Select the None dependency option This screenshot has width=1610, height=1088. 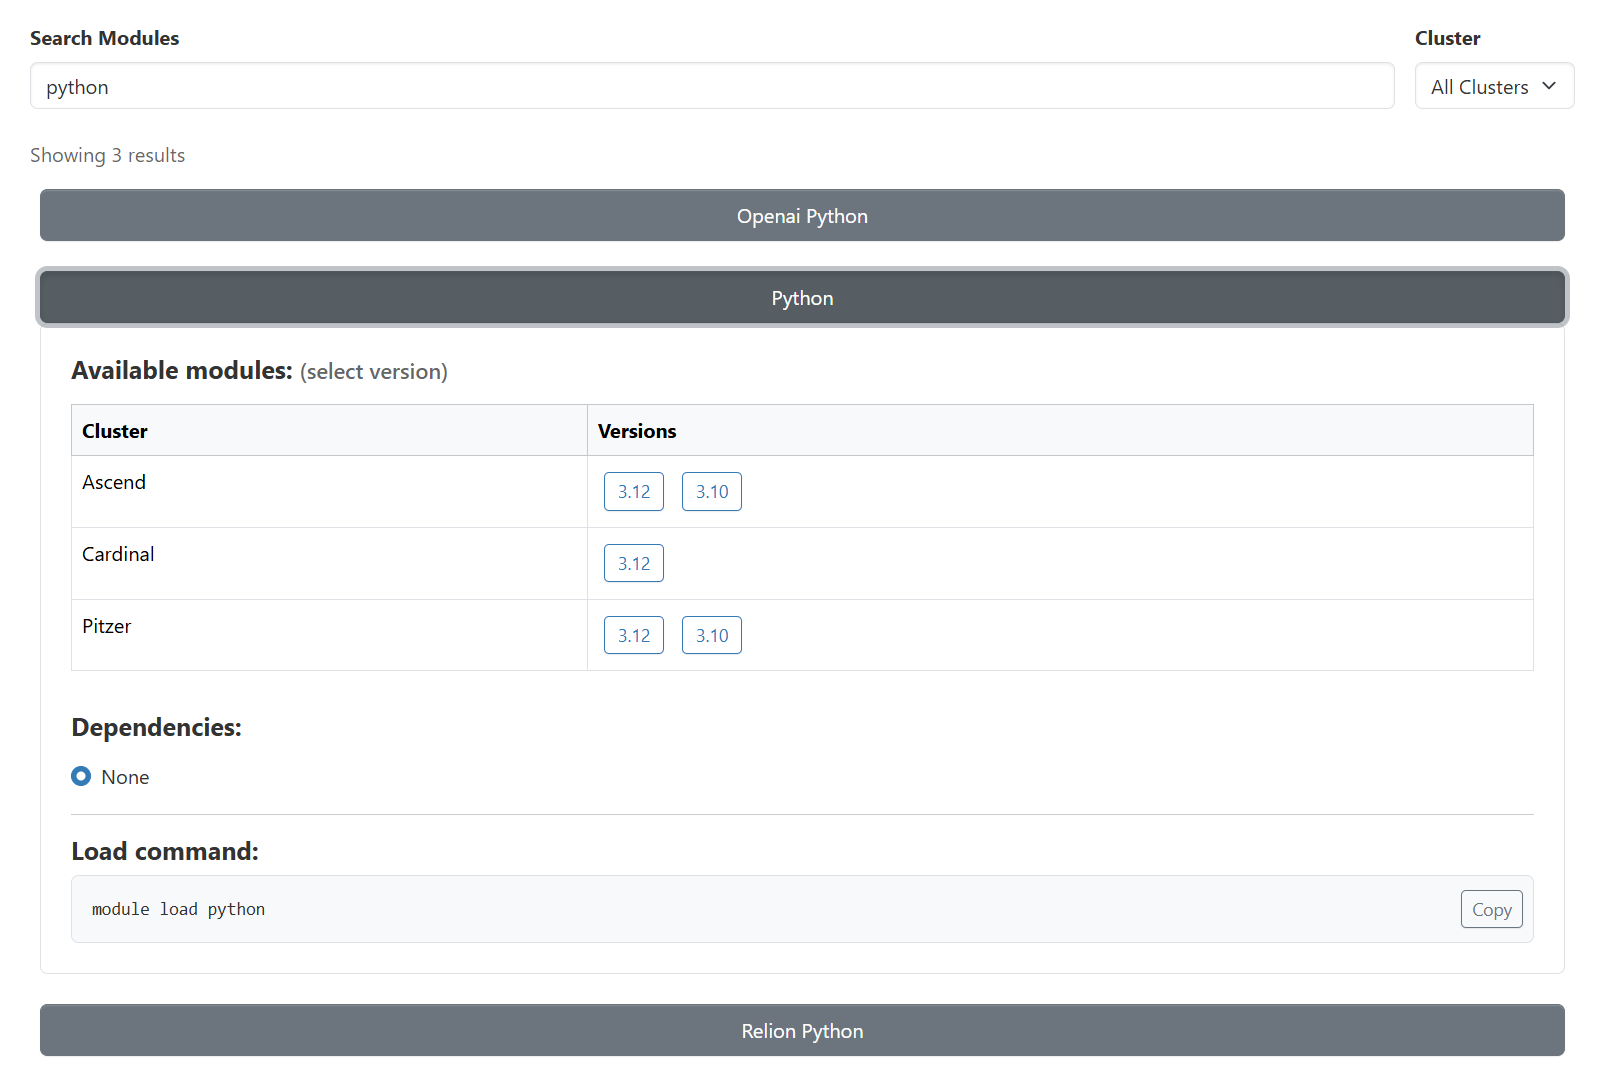(x=81, y=776)
